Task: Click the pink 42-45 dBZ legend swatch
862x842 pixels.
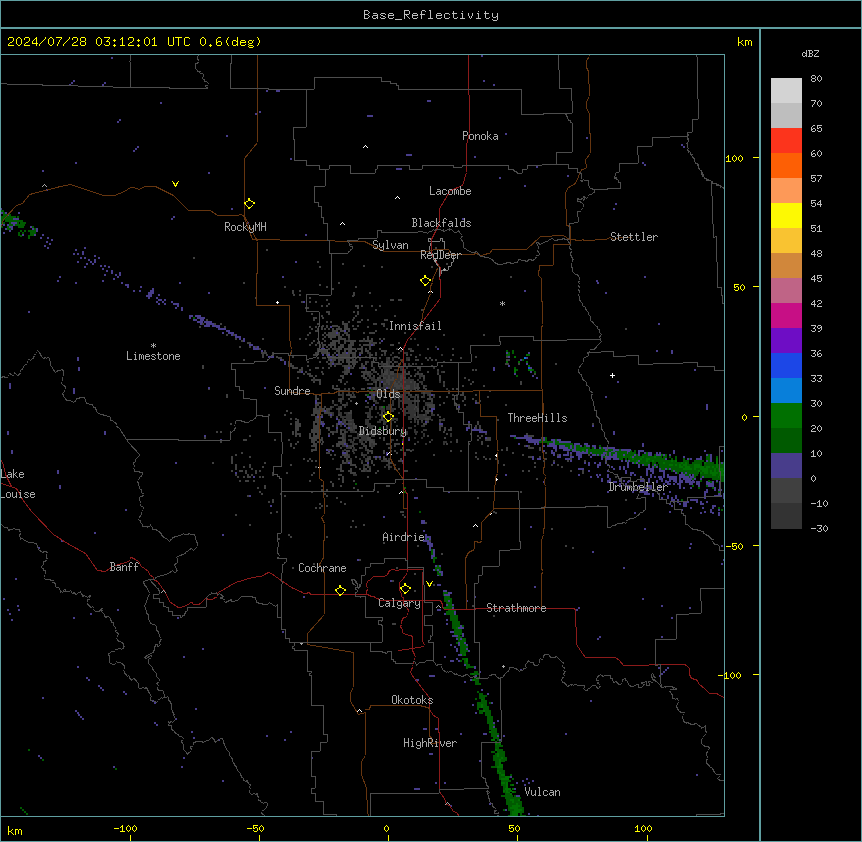Action: [786, 291]
